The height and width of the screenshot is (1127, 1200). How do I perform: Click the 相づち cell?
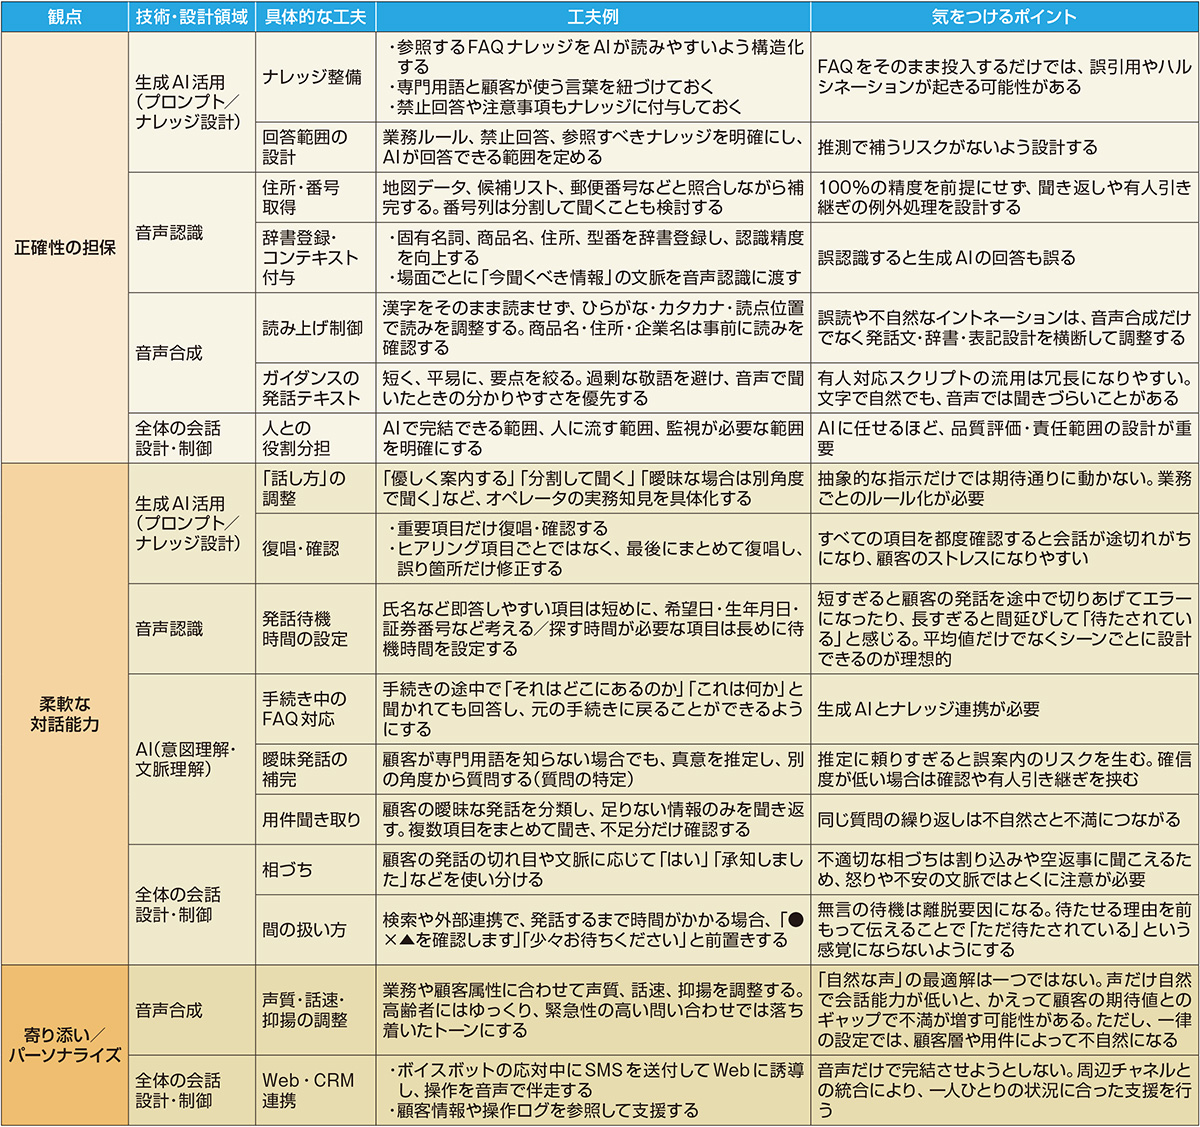[315, 869]
